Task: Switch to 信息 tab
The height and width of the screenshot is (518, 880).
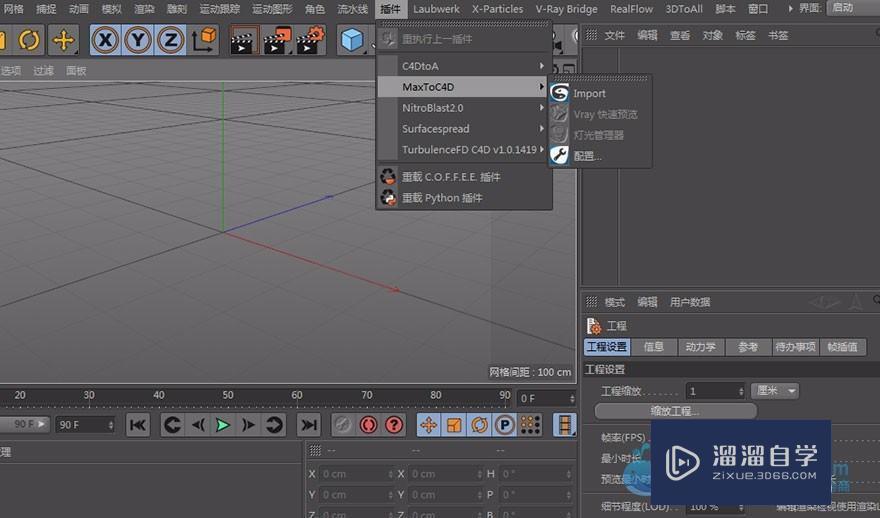Action: coord(653,347)
